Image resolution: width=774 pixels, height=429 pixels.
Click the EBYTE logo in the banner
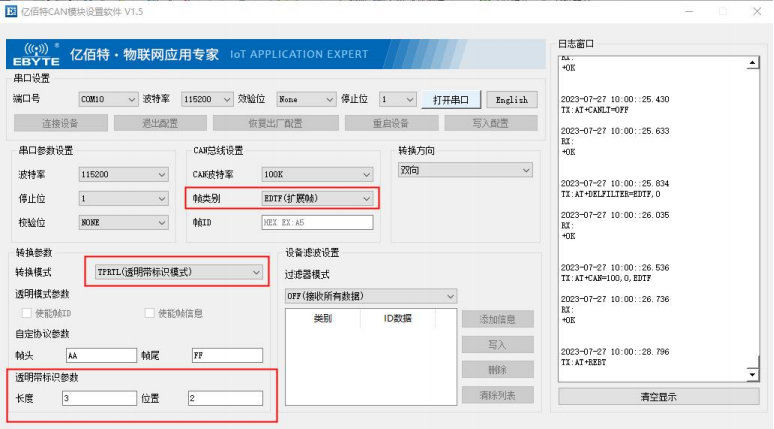38,54
